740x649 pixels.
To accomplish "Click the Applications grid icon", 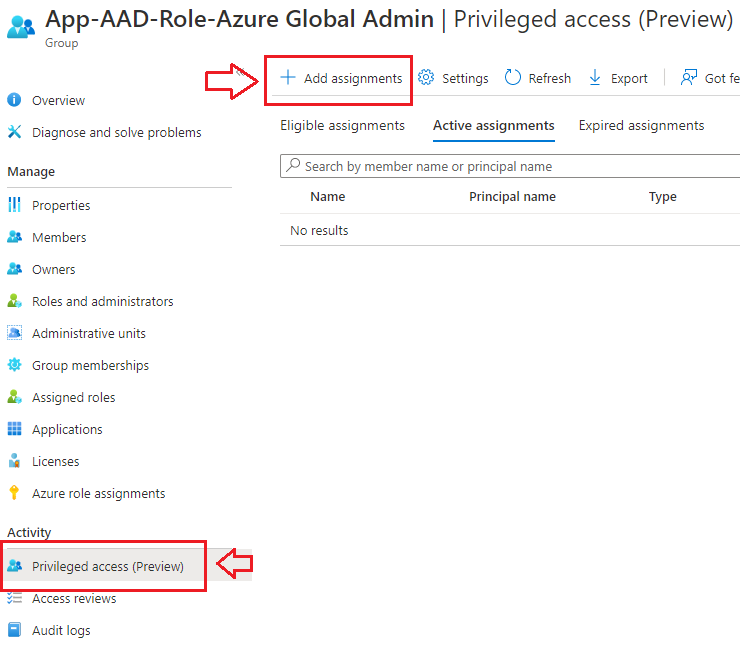I will click(15, 429).
